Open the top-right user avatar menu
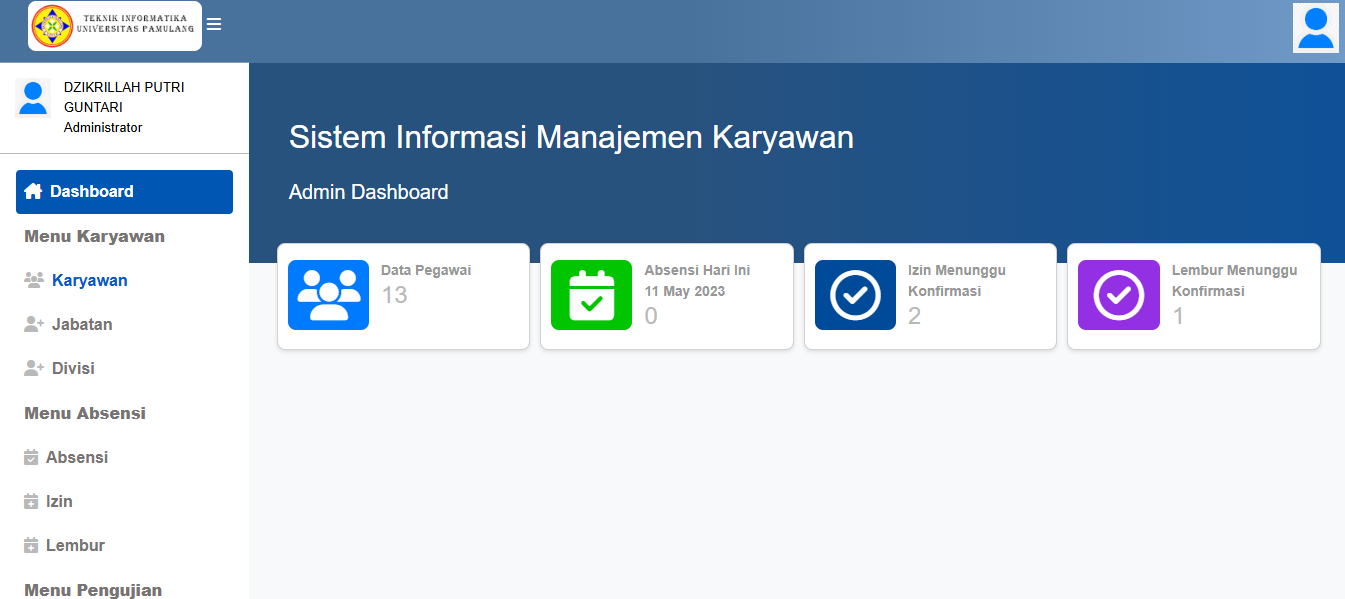This screenshot has width=1345, height=599. [x=1315, y=28]
